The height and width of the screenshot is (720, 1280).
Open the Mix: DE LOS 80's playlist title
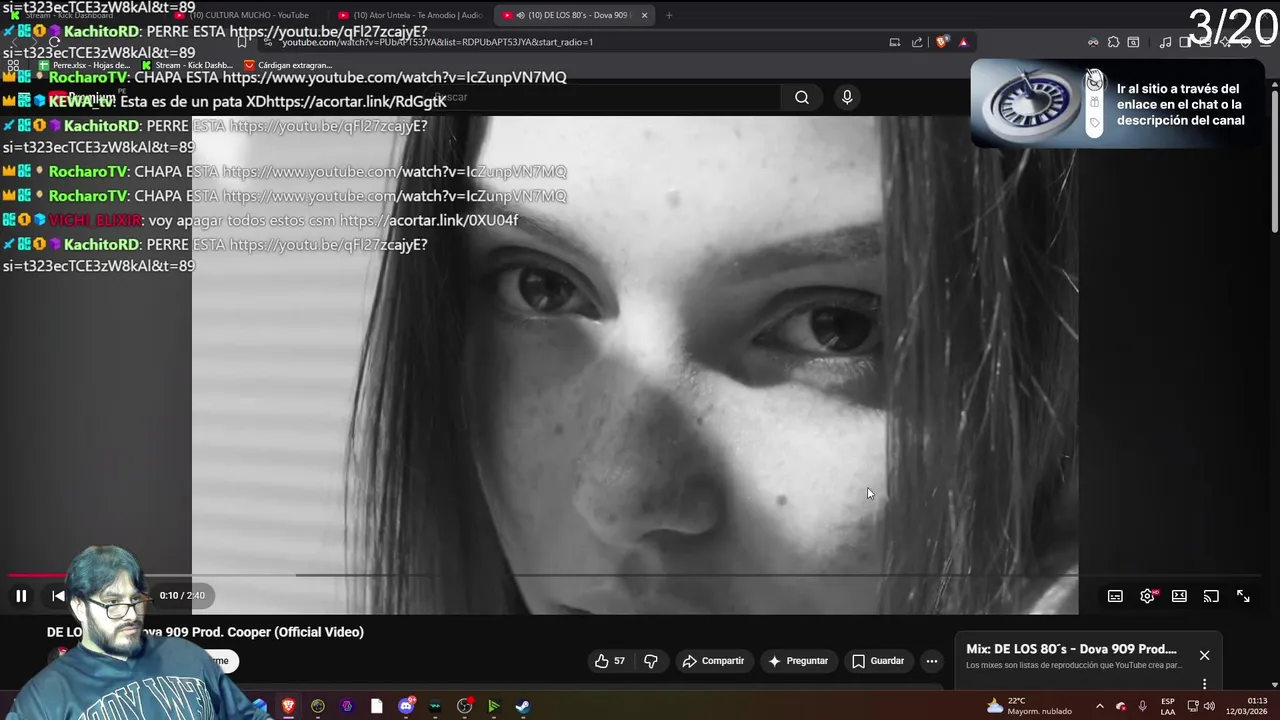(x=1071, y=649)
